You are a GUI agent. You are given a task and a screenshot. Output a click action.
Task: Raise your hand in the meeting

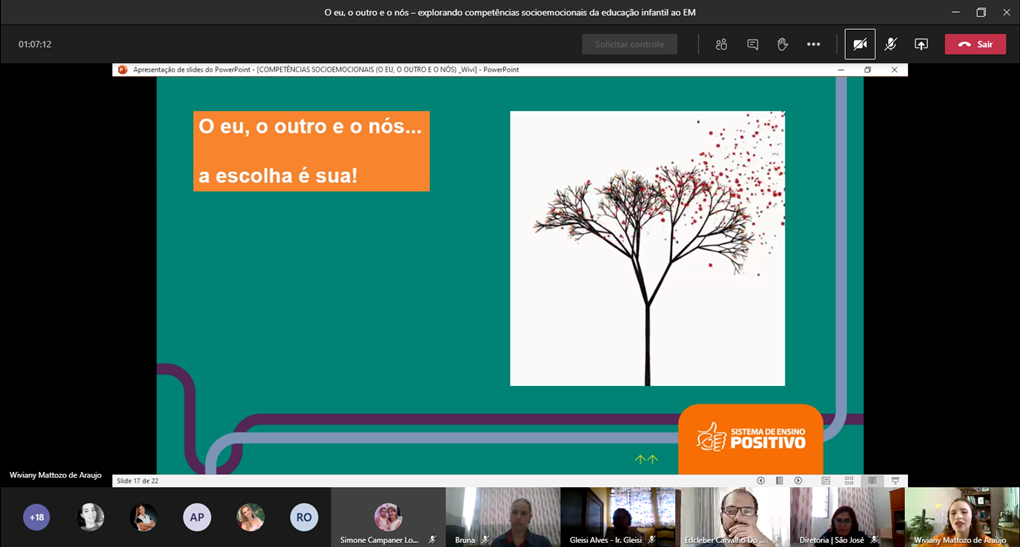point(783,44)
